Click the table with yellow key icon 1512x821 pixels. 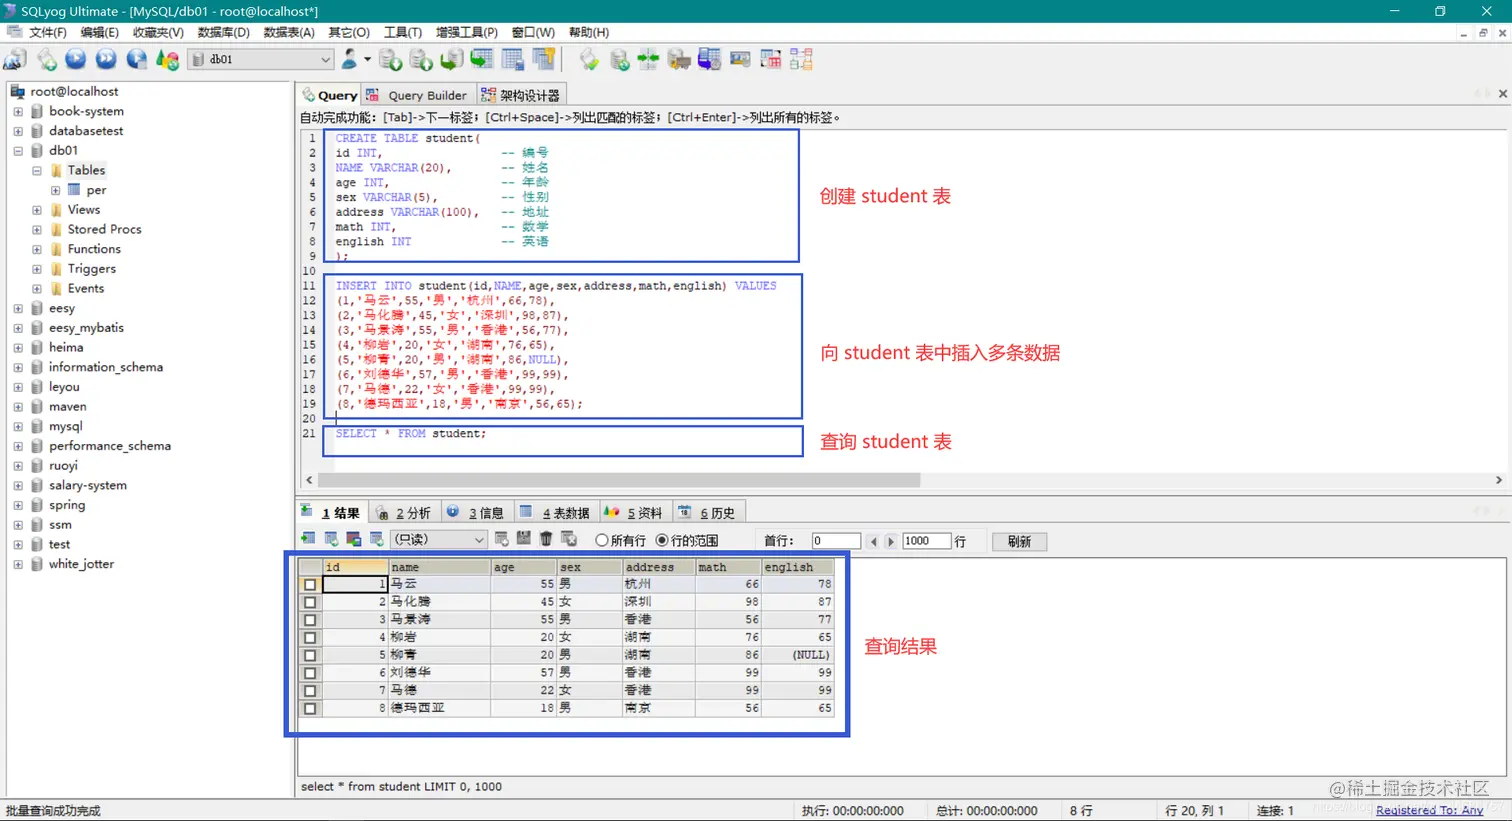(544, 60)
